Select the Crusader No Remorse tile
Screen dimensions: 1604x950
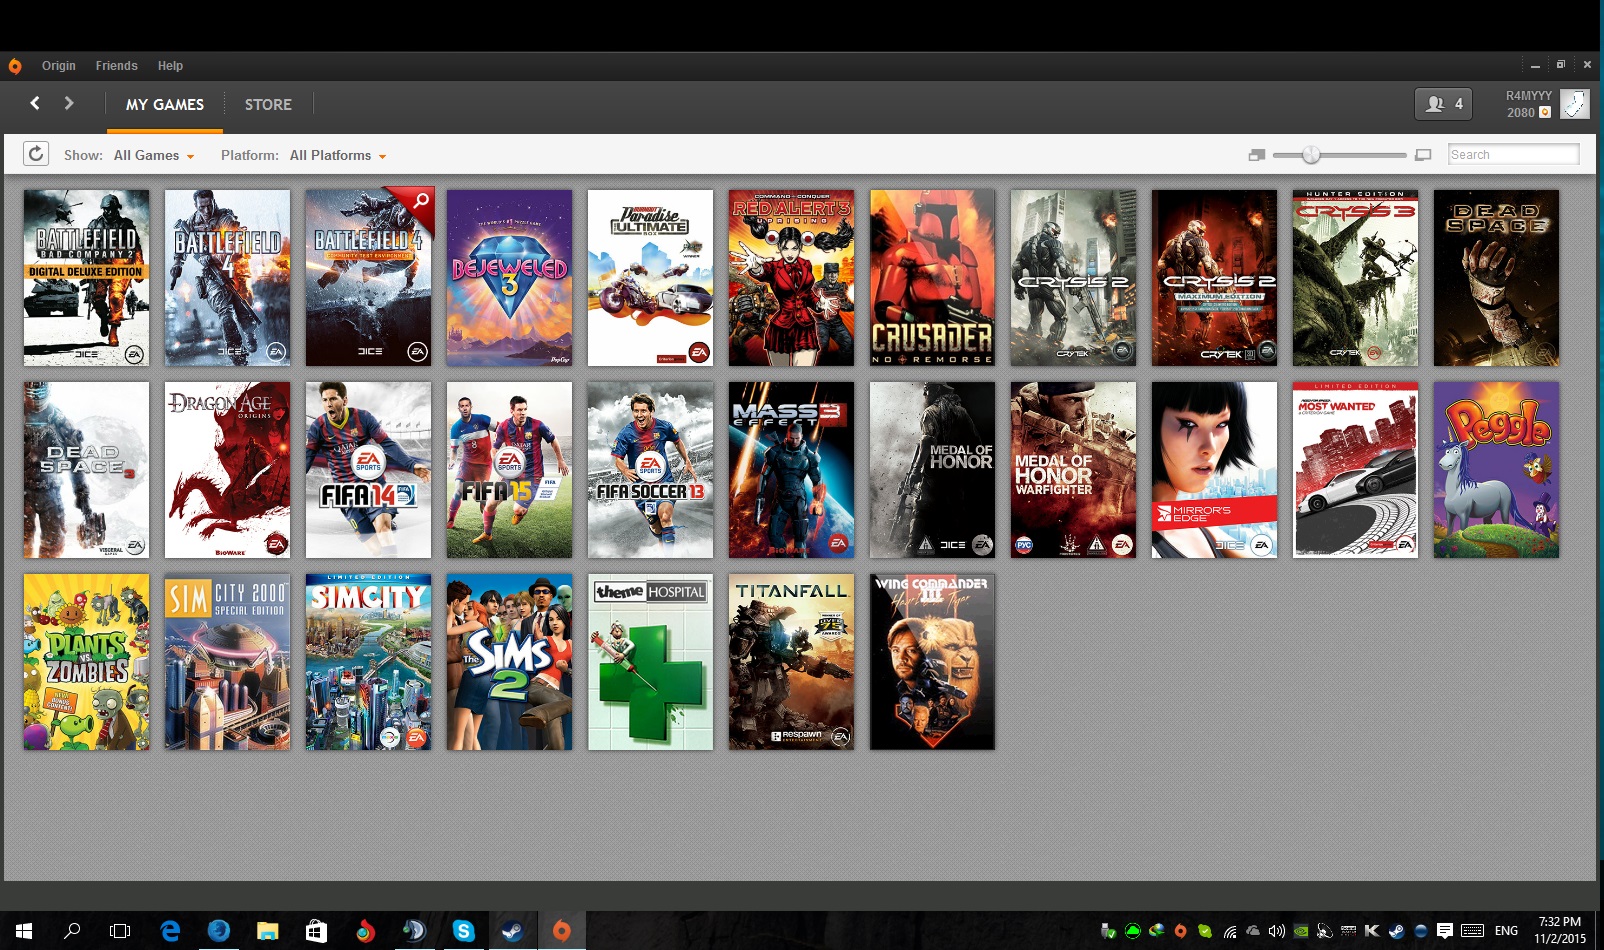(933, 278)
